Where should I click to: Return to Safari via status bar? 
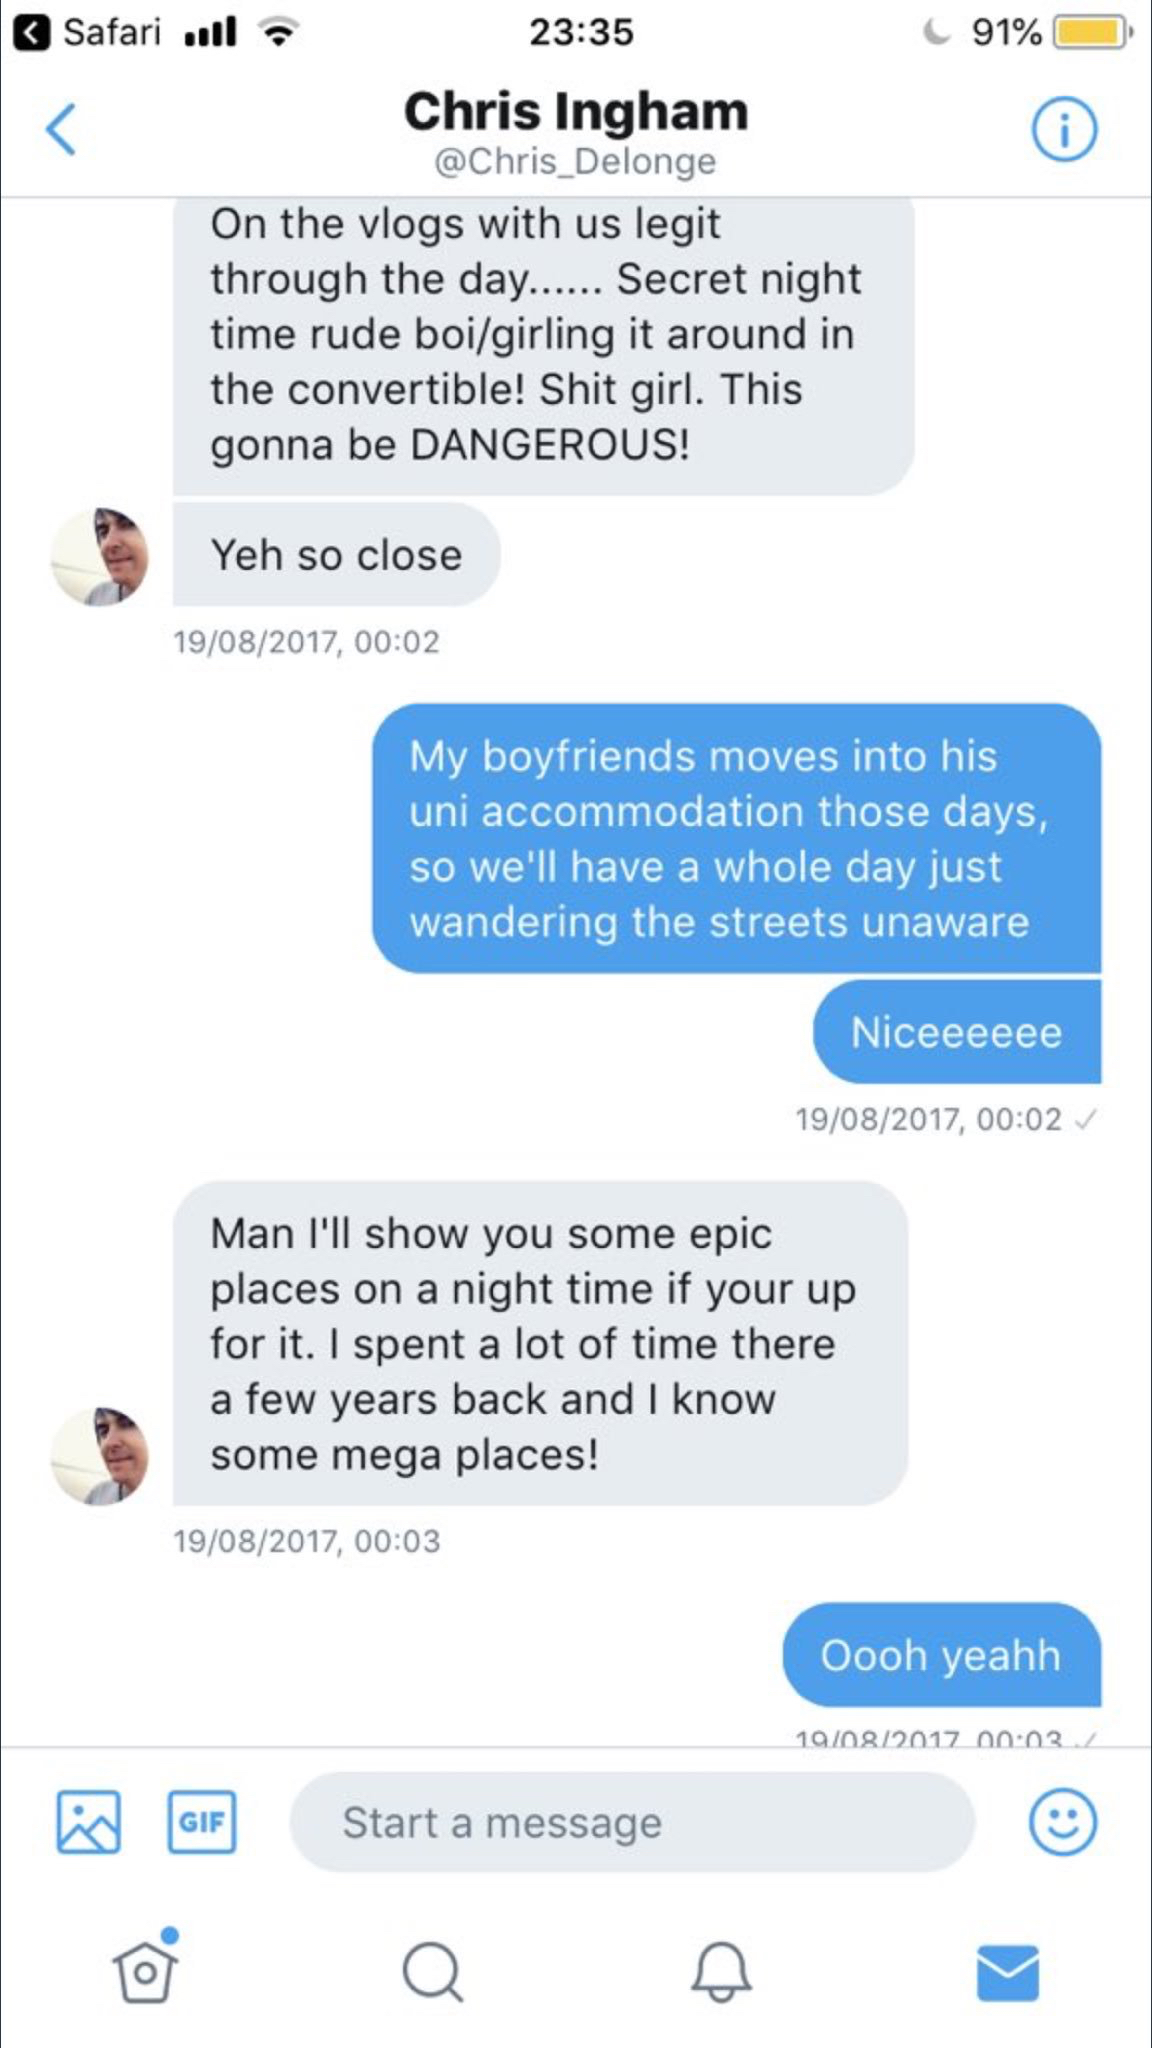[88, 32]
